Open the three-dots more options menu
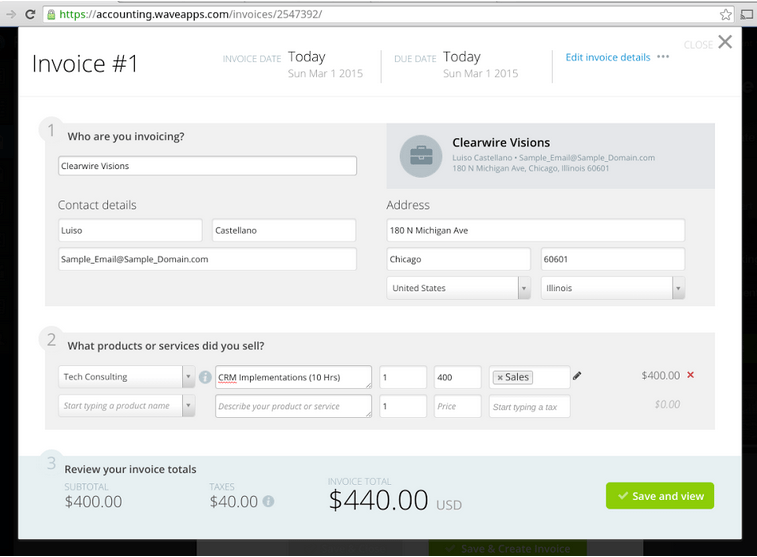Screen dimensions: 757x557 point(663,56)
